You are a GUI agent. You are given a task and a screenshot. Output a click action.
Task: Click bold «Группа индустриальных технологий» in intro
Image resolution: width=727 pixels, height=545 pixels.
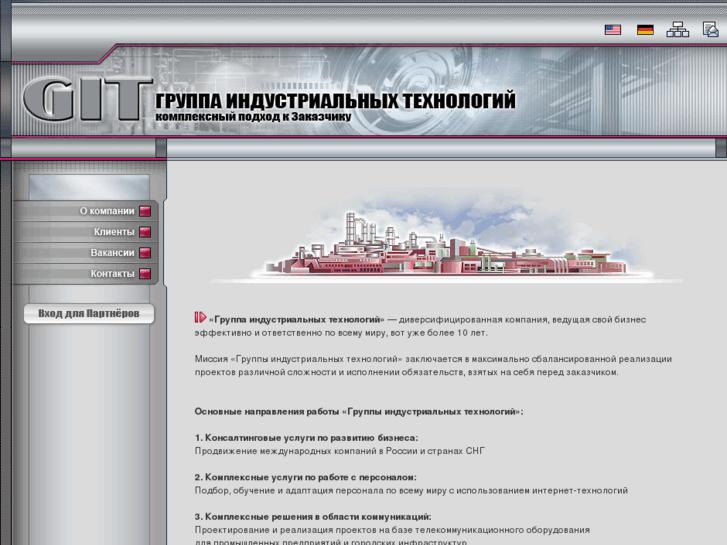coord(297,320)
